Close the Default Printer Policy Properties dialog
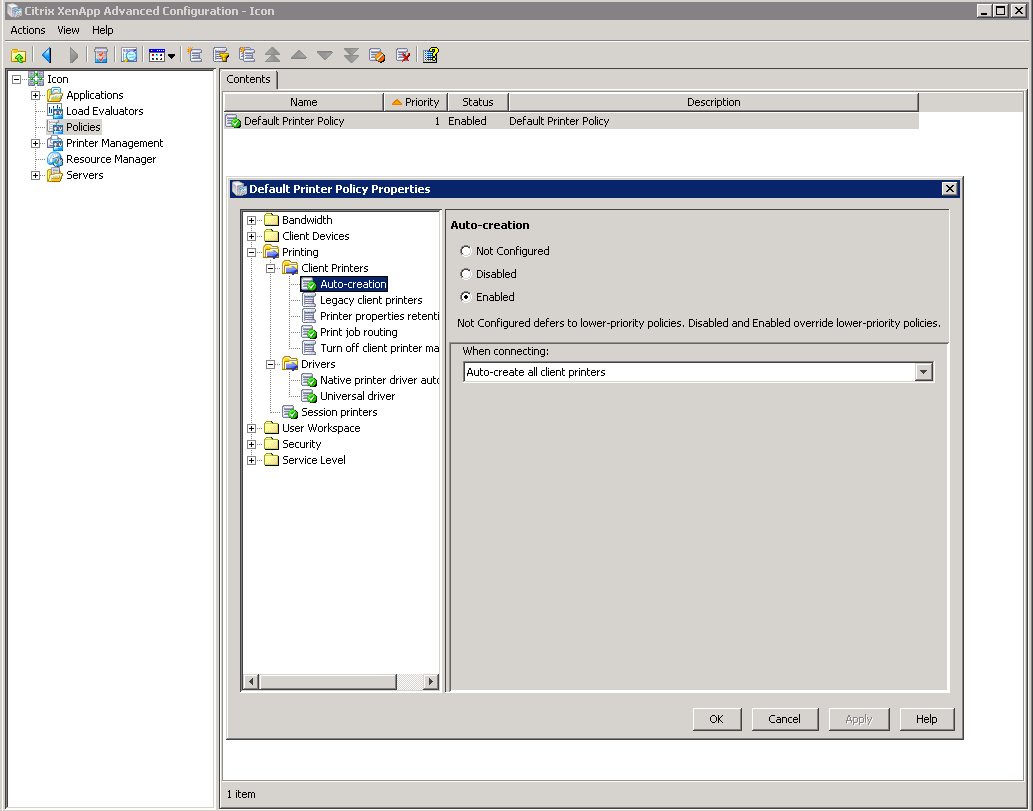1033x811 pixels. [949, 189]
